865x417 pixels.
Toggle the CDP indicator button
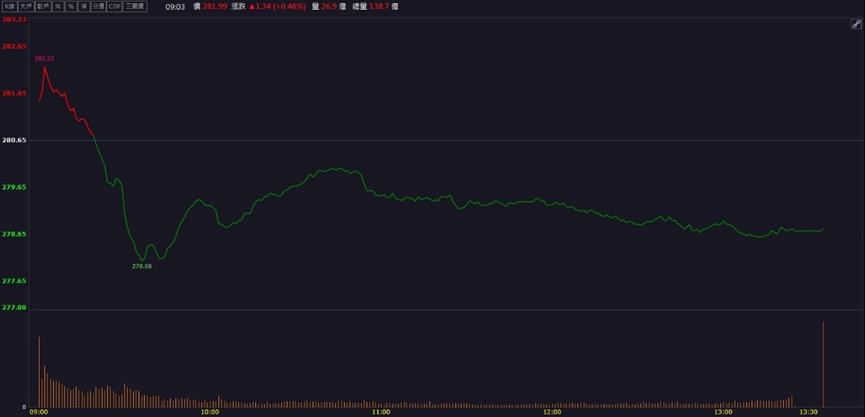(114, 7)
